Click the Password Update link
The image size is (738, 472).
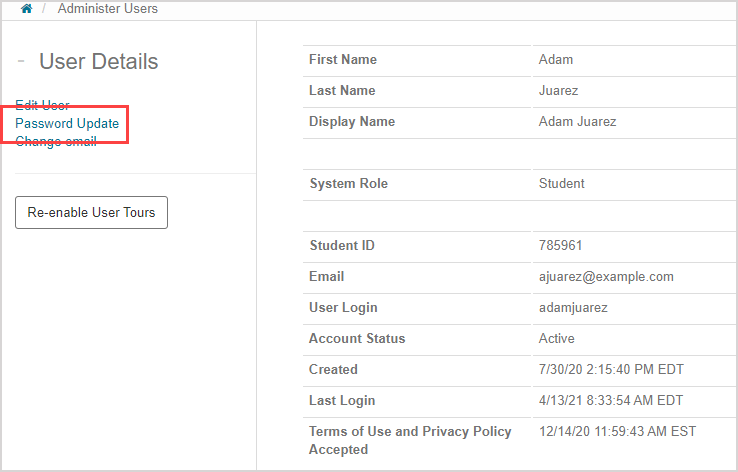(x=67, y=124)
